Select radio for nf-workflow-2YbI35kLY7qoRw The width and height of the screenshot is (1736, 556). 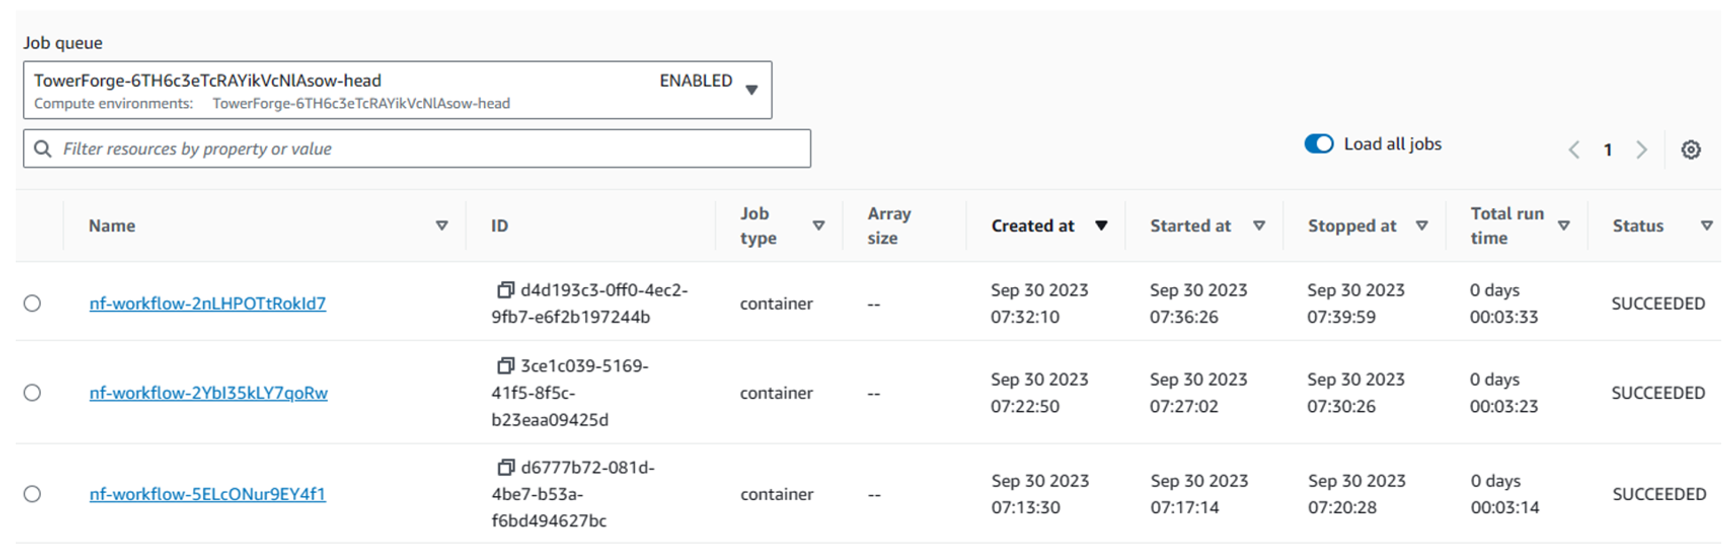33,393
